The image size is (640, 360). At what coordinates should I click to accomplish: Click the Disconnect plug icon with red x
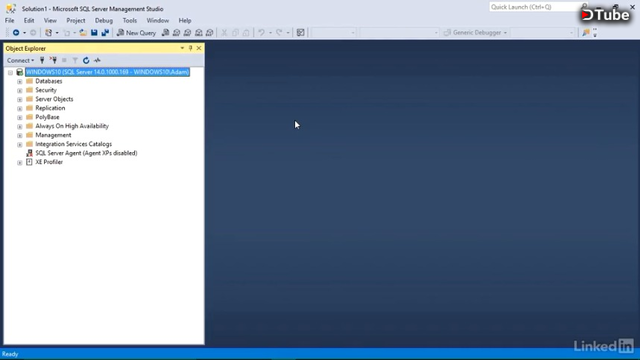53,60
